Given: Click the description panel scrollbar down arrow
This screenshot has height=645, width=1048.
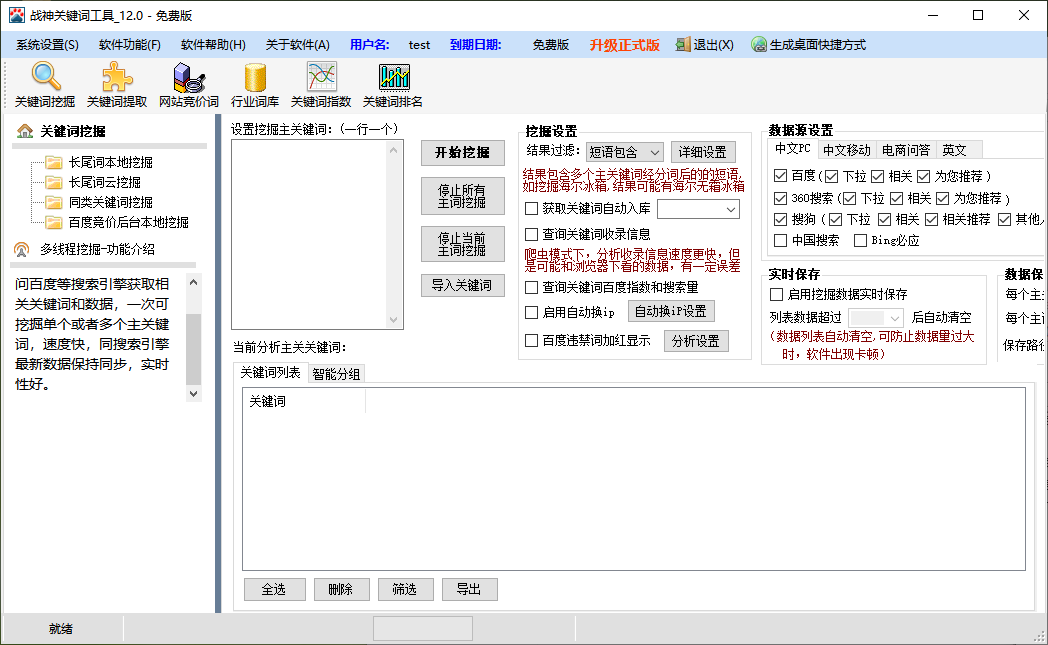Looking at the screenshot, I should click(x=194, y=394).
